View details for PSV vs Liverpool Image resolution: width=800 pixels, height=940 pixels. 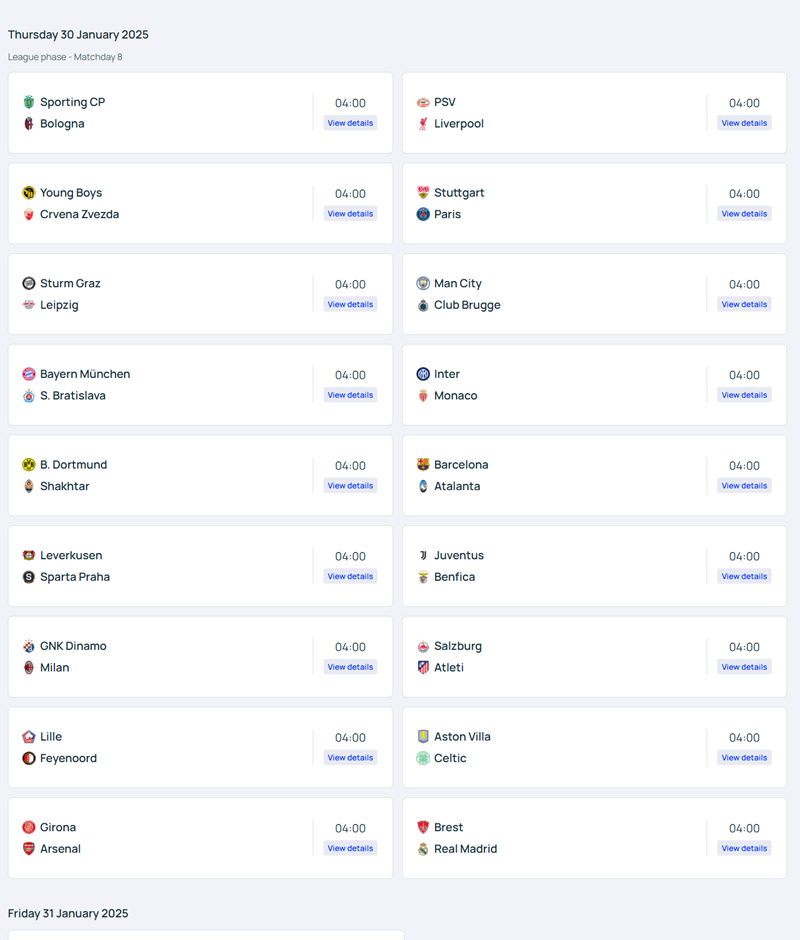coord(744,123)
